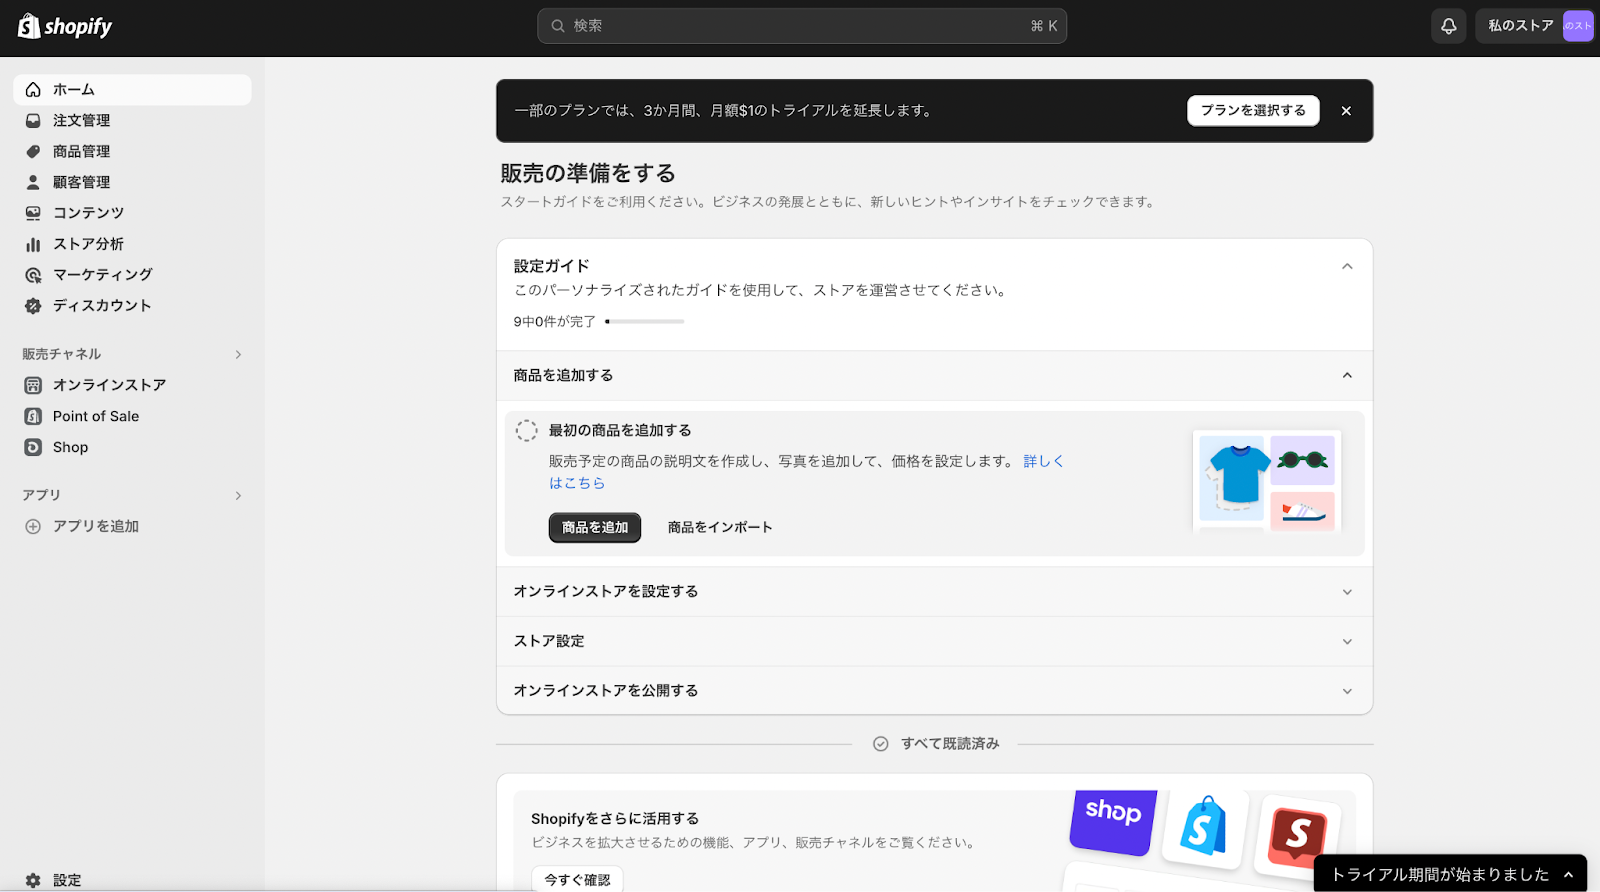
Task: Open オンラインストア in the sidebar
Action: coord(132,385)
